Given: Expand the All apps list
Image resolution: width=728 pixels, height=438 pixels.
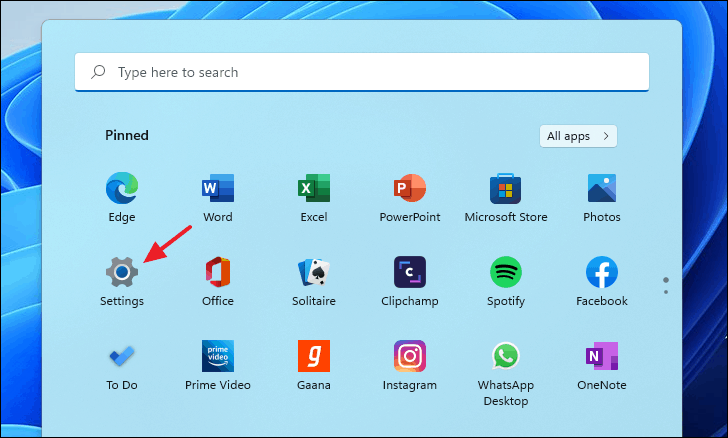Looking at the screenshot, I should click(x=578, y=136).
